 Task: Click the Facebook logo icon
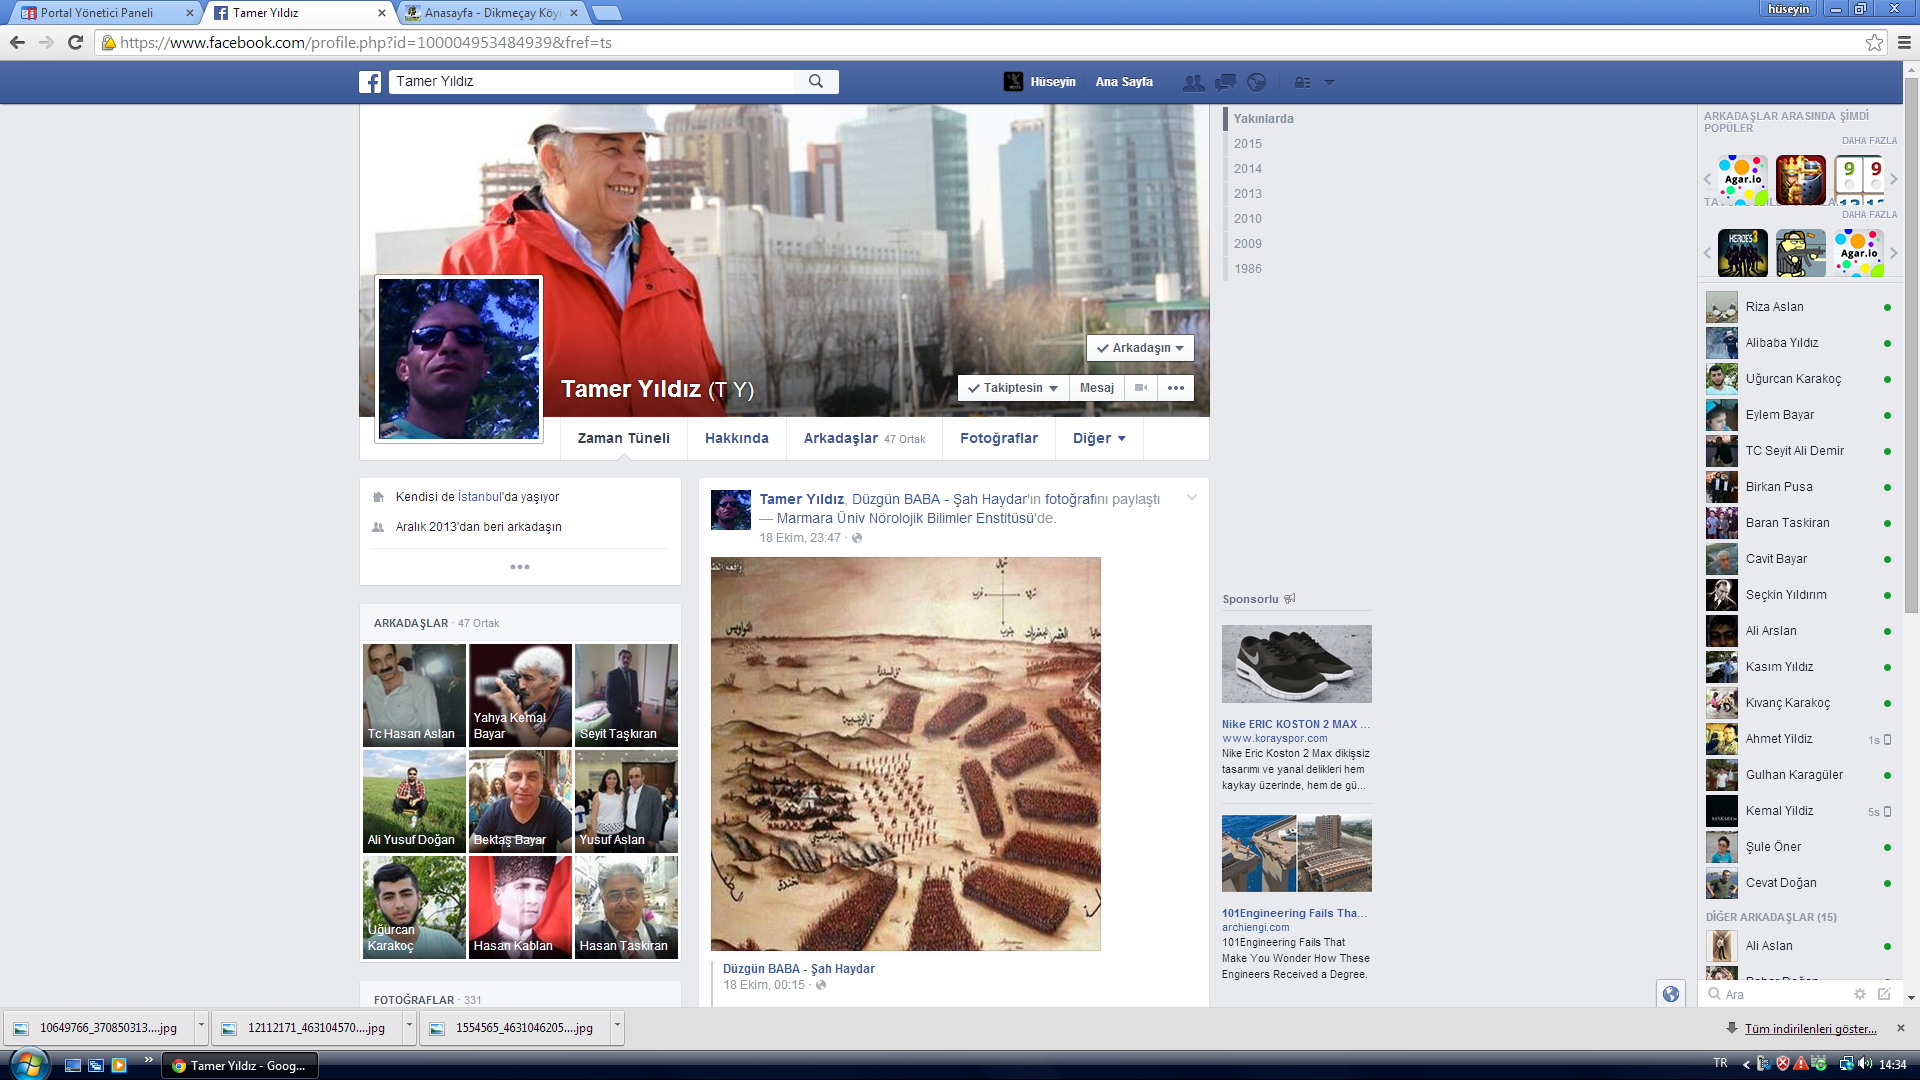370,82
